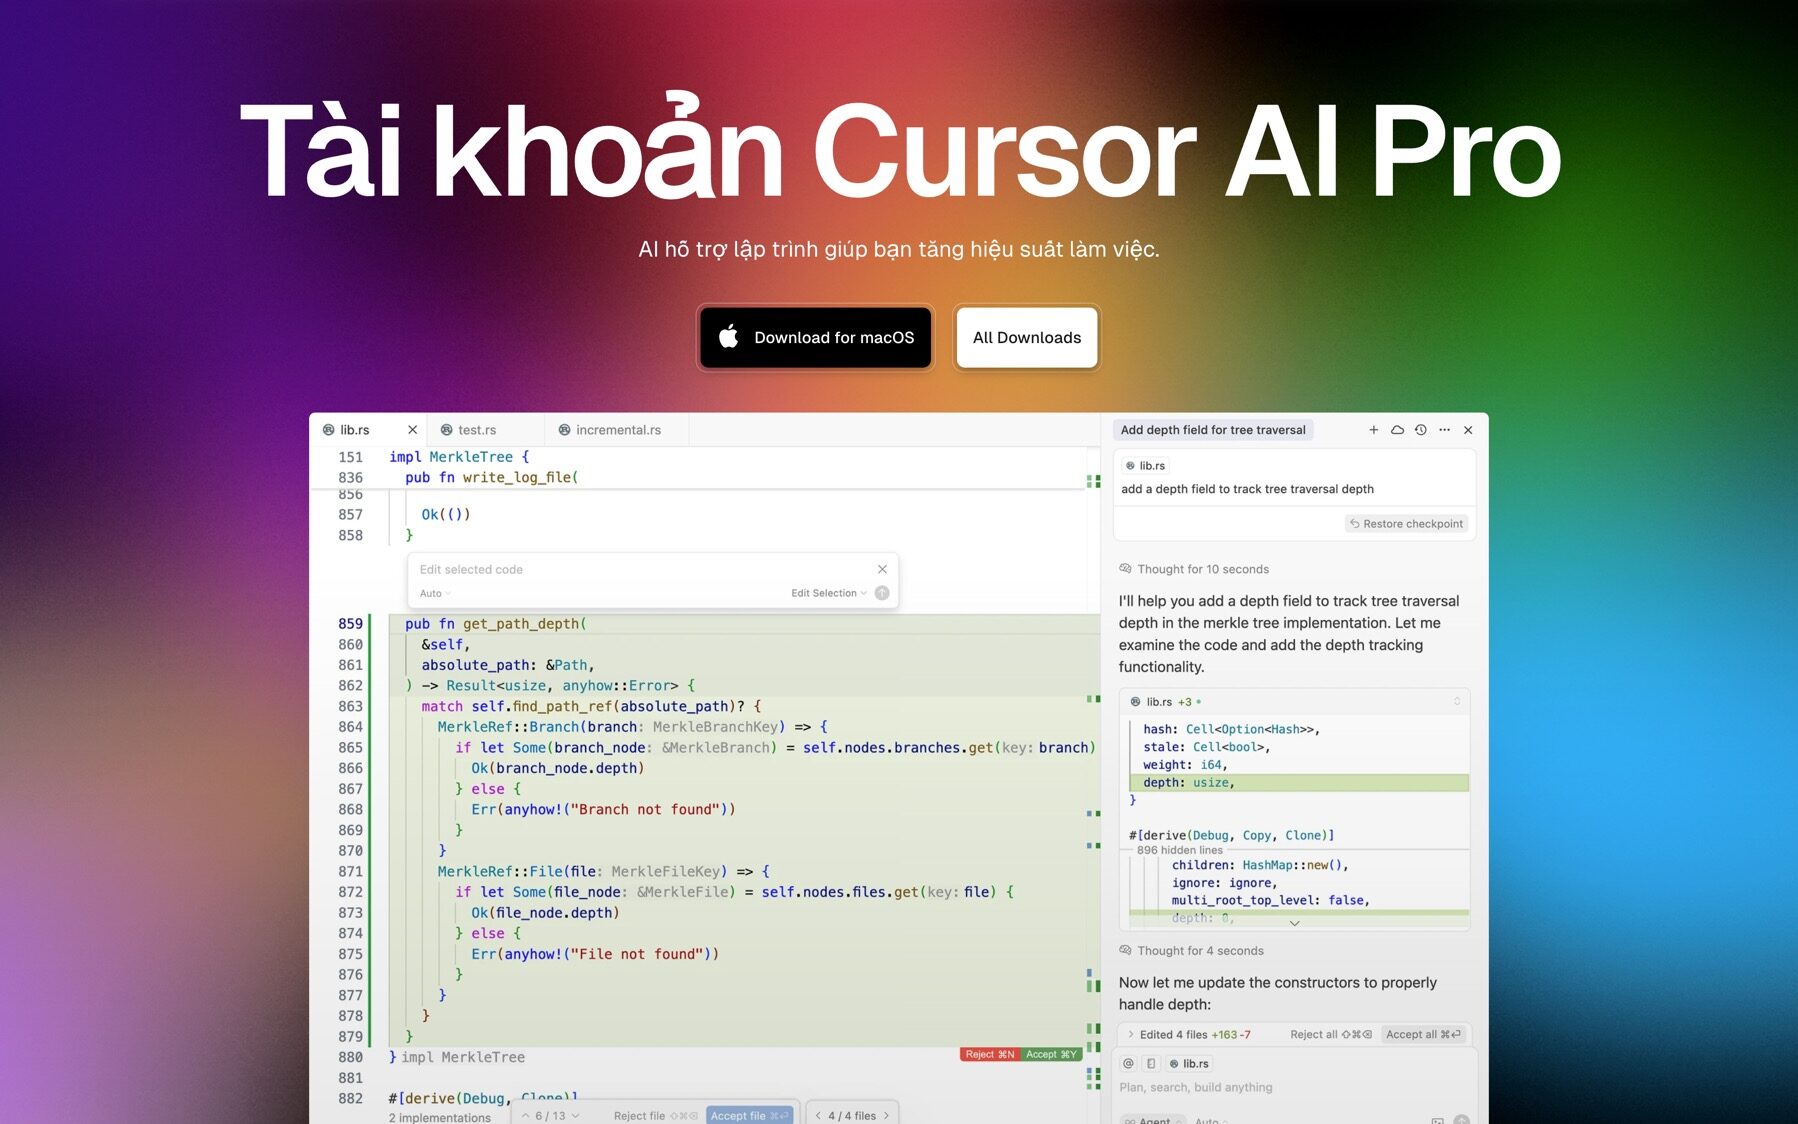This screenshot has width=1798, height=1124.
Task: Open the three-dots more options menu
Action: point(1444,430)
